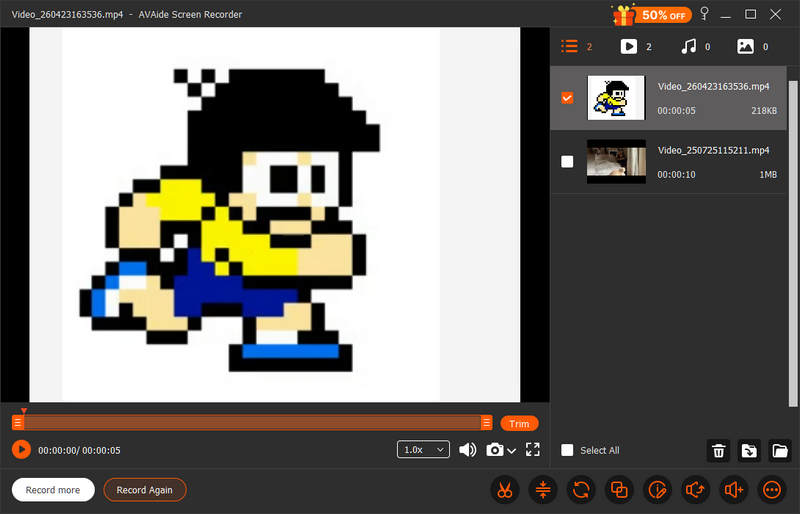
Task: Open the video compressor tool
Action: click(543, 490)
